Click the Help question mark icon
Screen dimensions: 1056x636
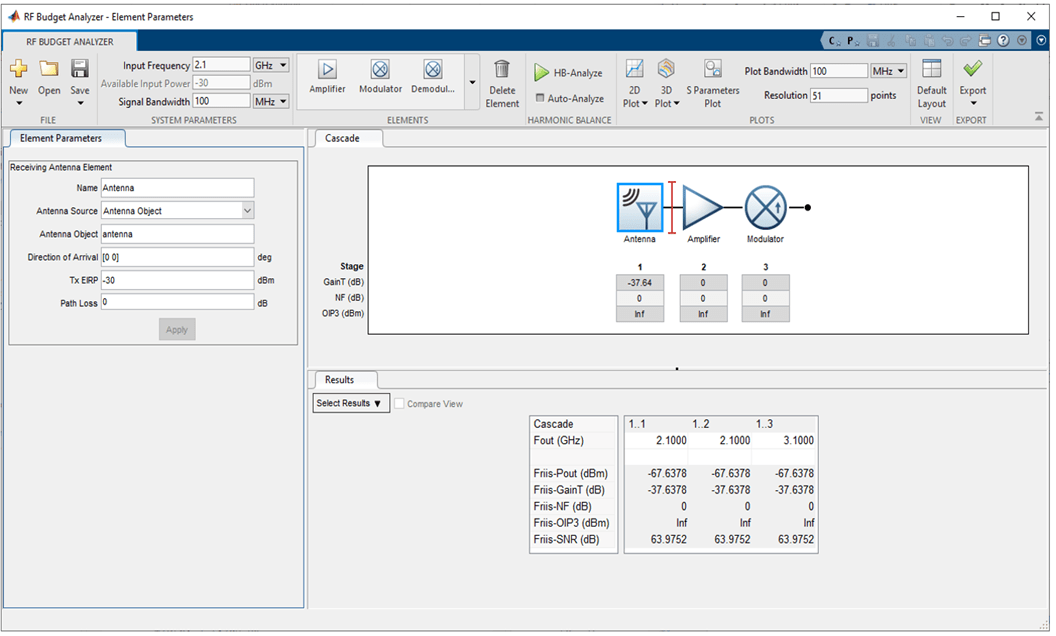(x=1003, y=41)
